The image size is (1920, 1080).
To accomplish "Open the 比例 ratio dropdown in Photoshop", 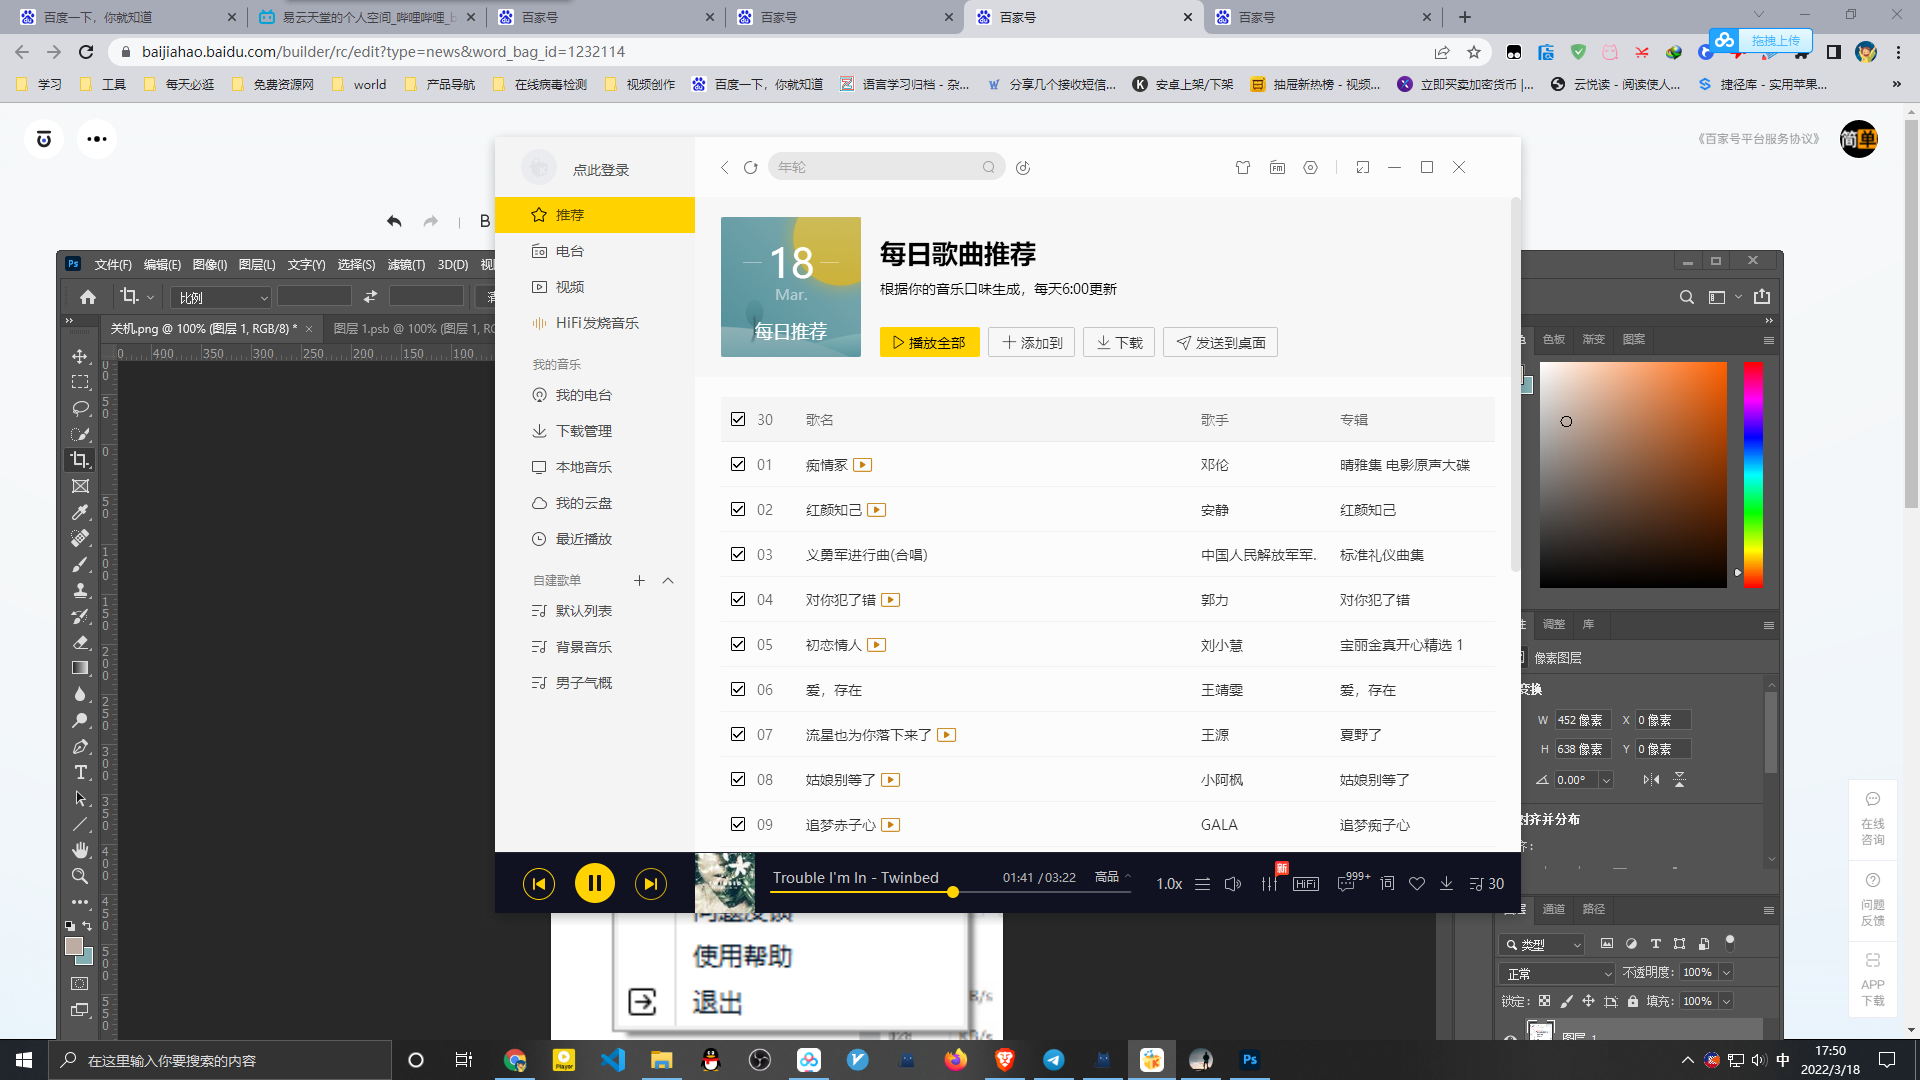I will [221, 297].
